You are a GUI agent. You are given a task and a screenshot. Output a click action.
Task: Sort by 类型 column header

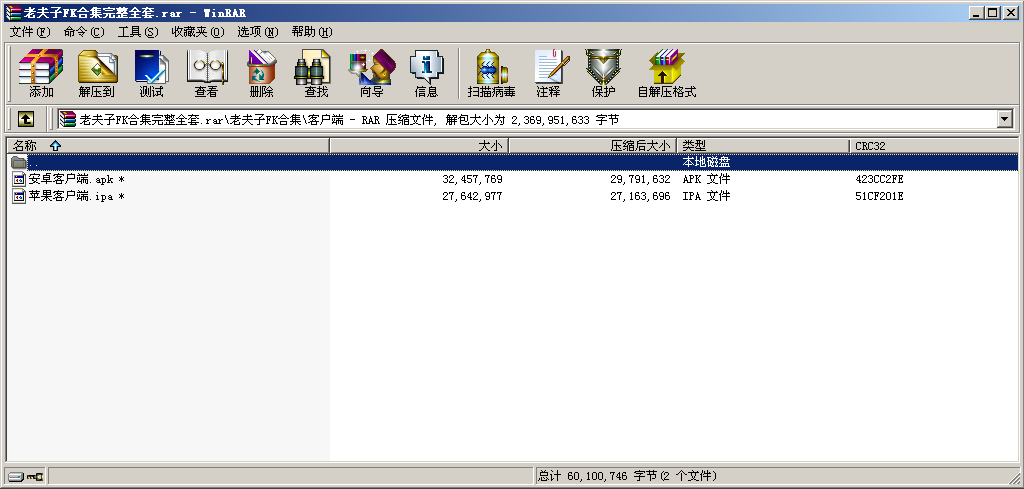coord(764,146)
